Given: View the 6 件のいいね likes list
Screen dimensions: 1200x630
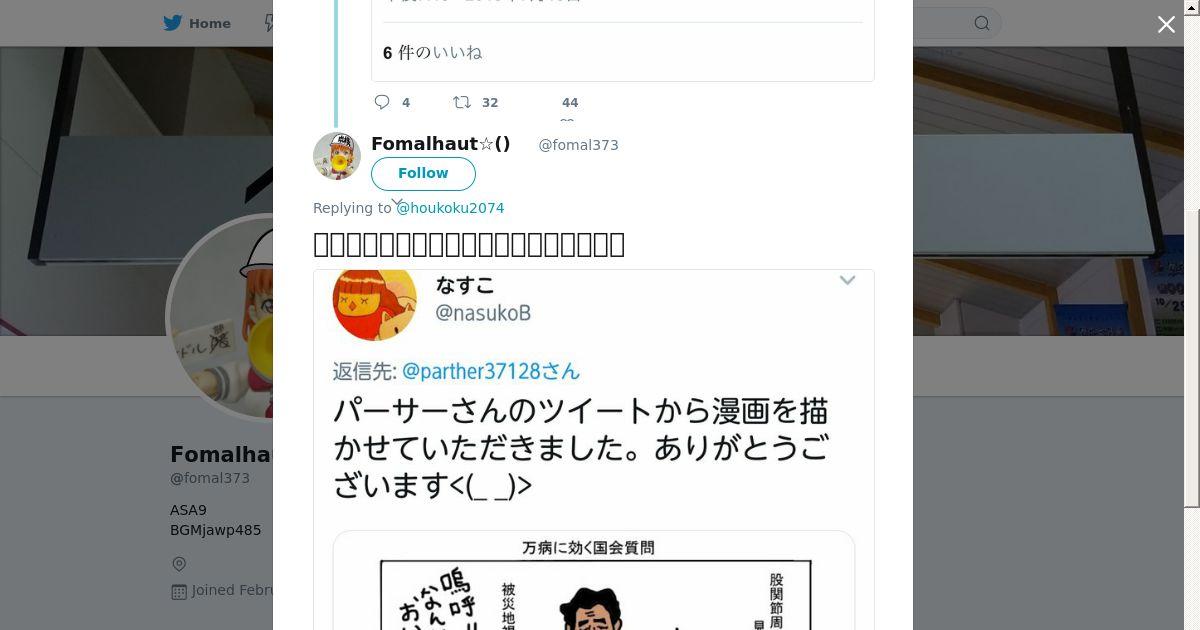Looking at the screenshot, I should click(432, 53).
